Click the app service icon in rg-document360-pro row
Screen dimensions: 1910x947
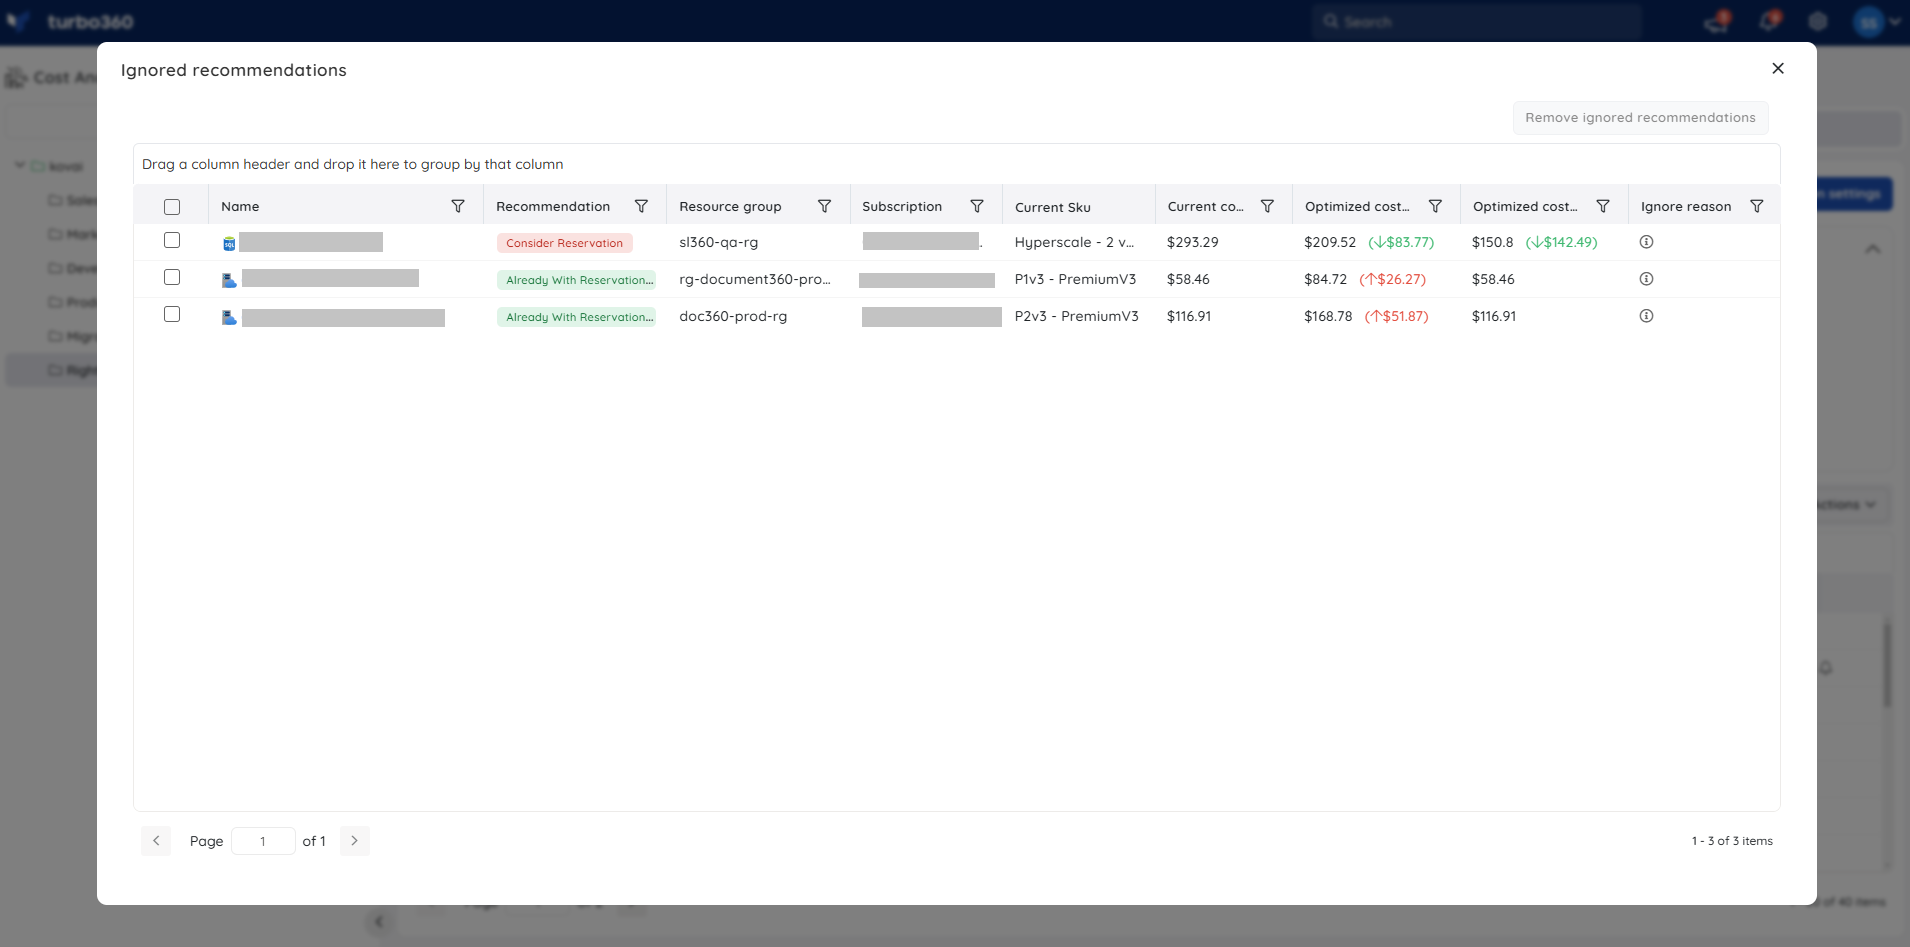[x=229, y=280]
